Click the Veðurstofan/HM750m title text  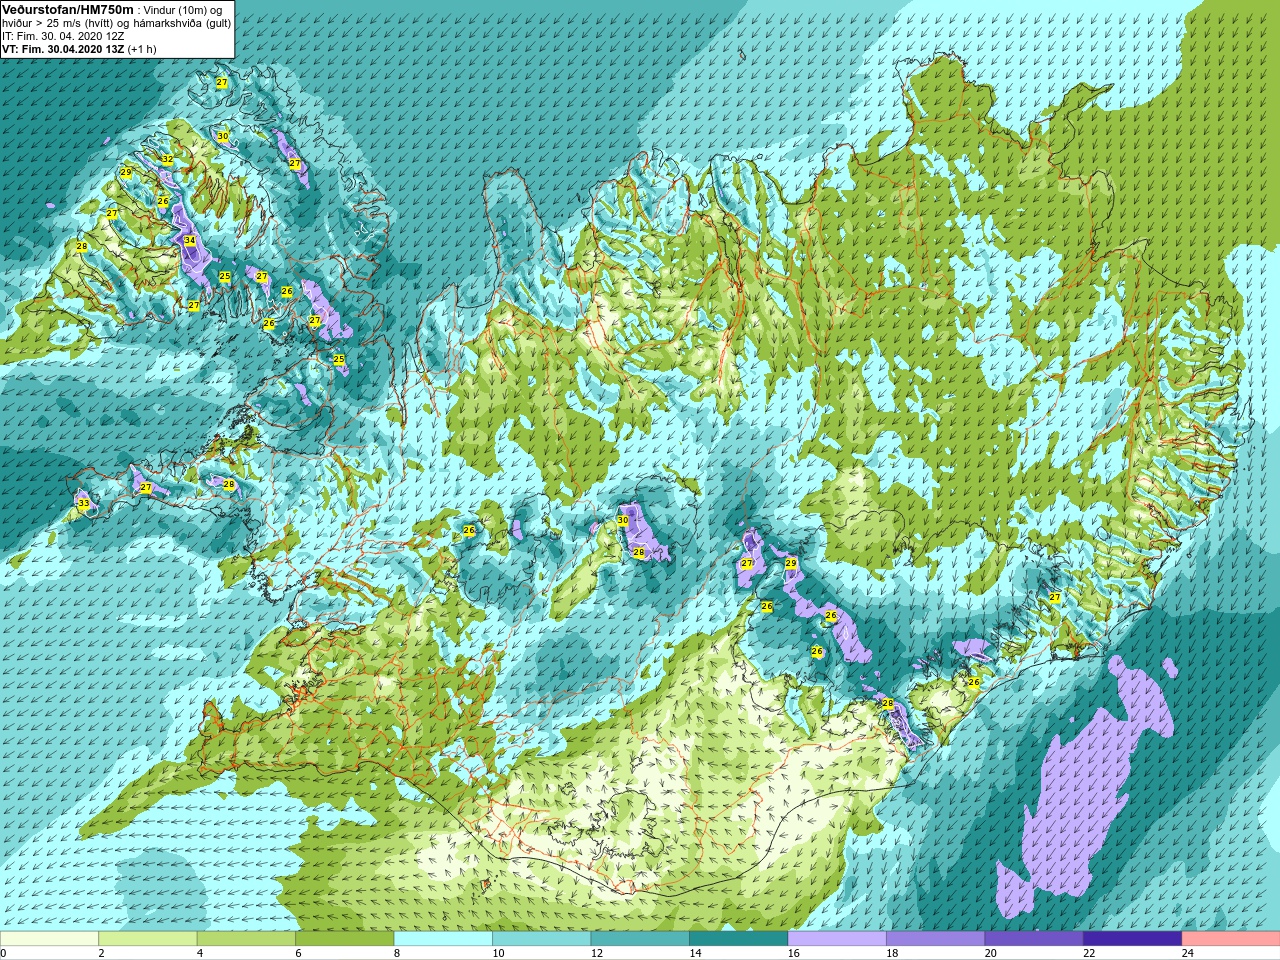pos(68,9)
